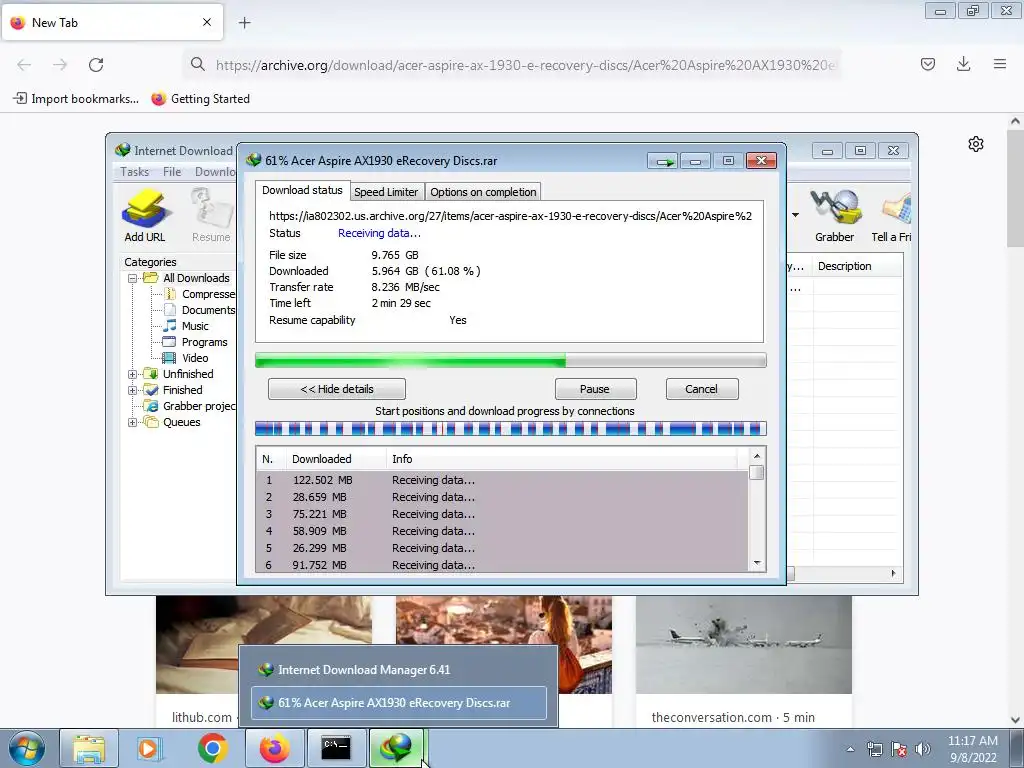Switch to the Download status tab
Image resolution: width=1024 pixels, height=768 pixels.
tap(302, 191)
